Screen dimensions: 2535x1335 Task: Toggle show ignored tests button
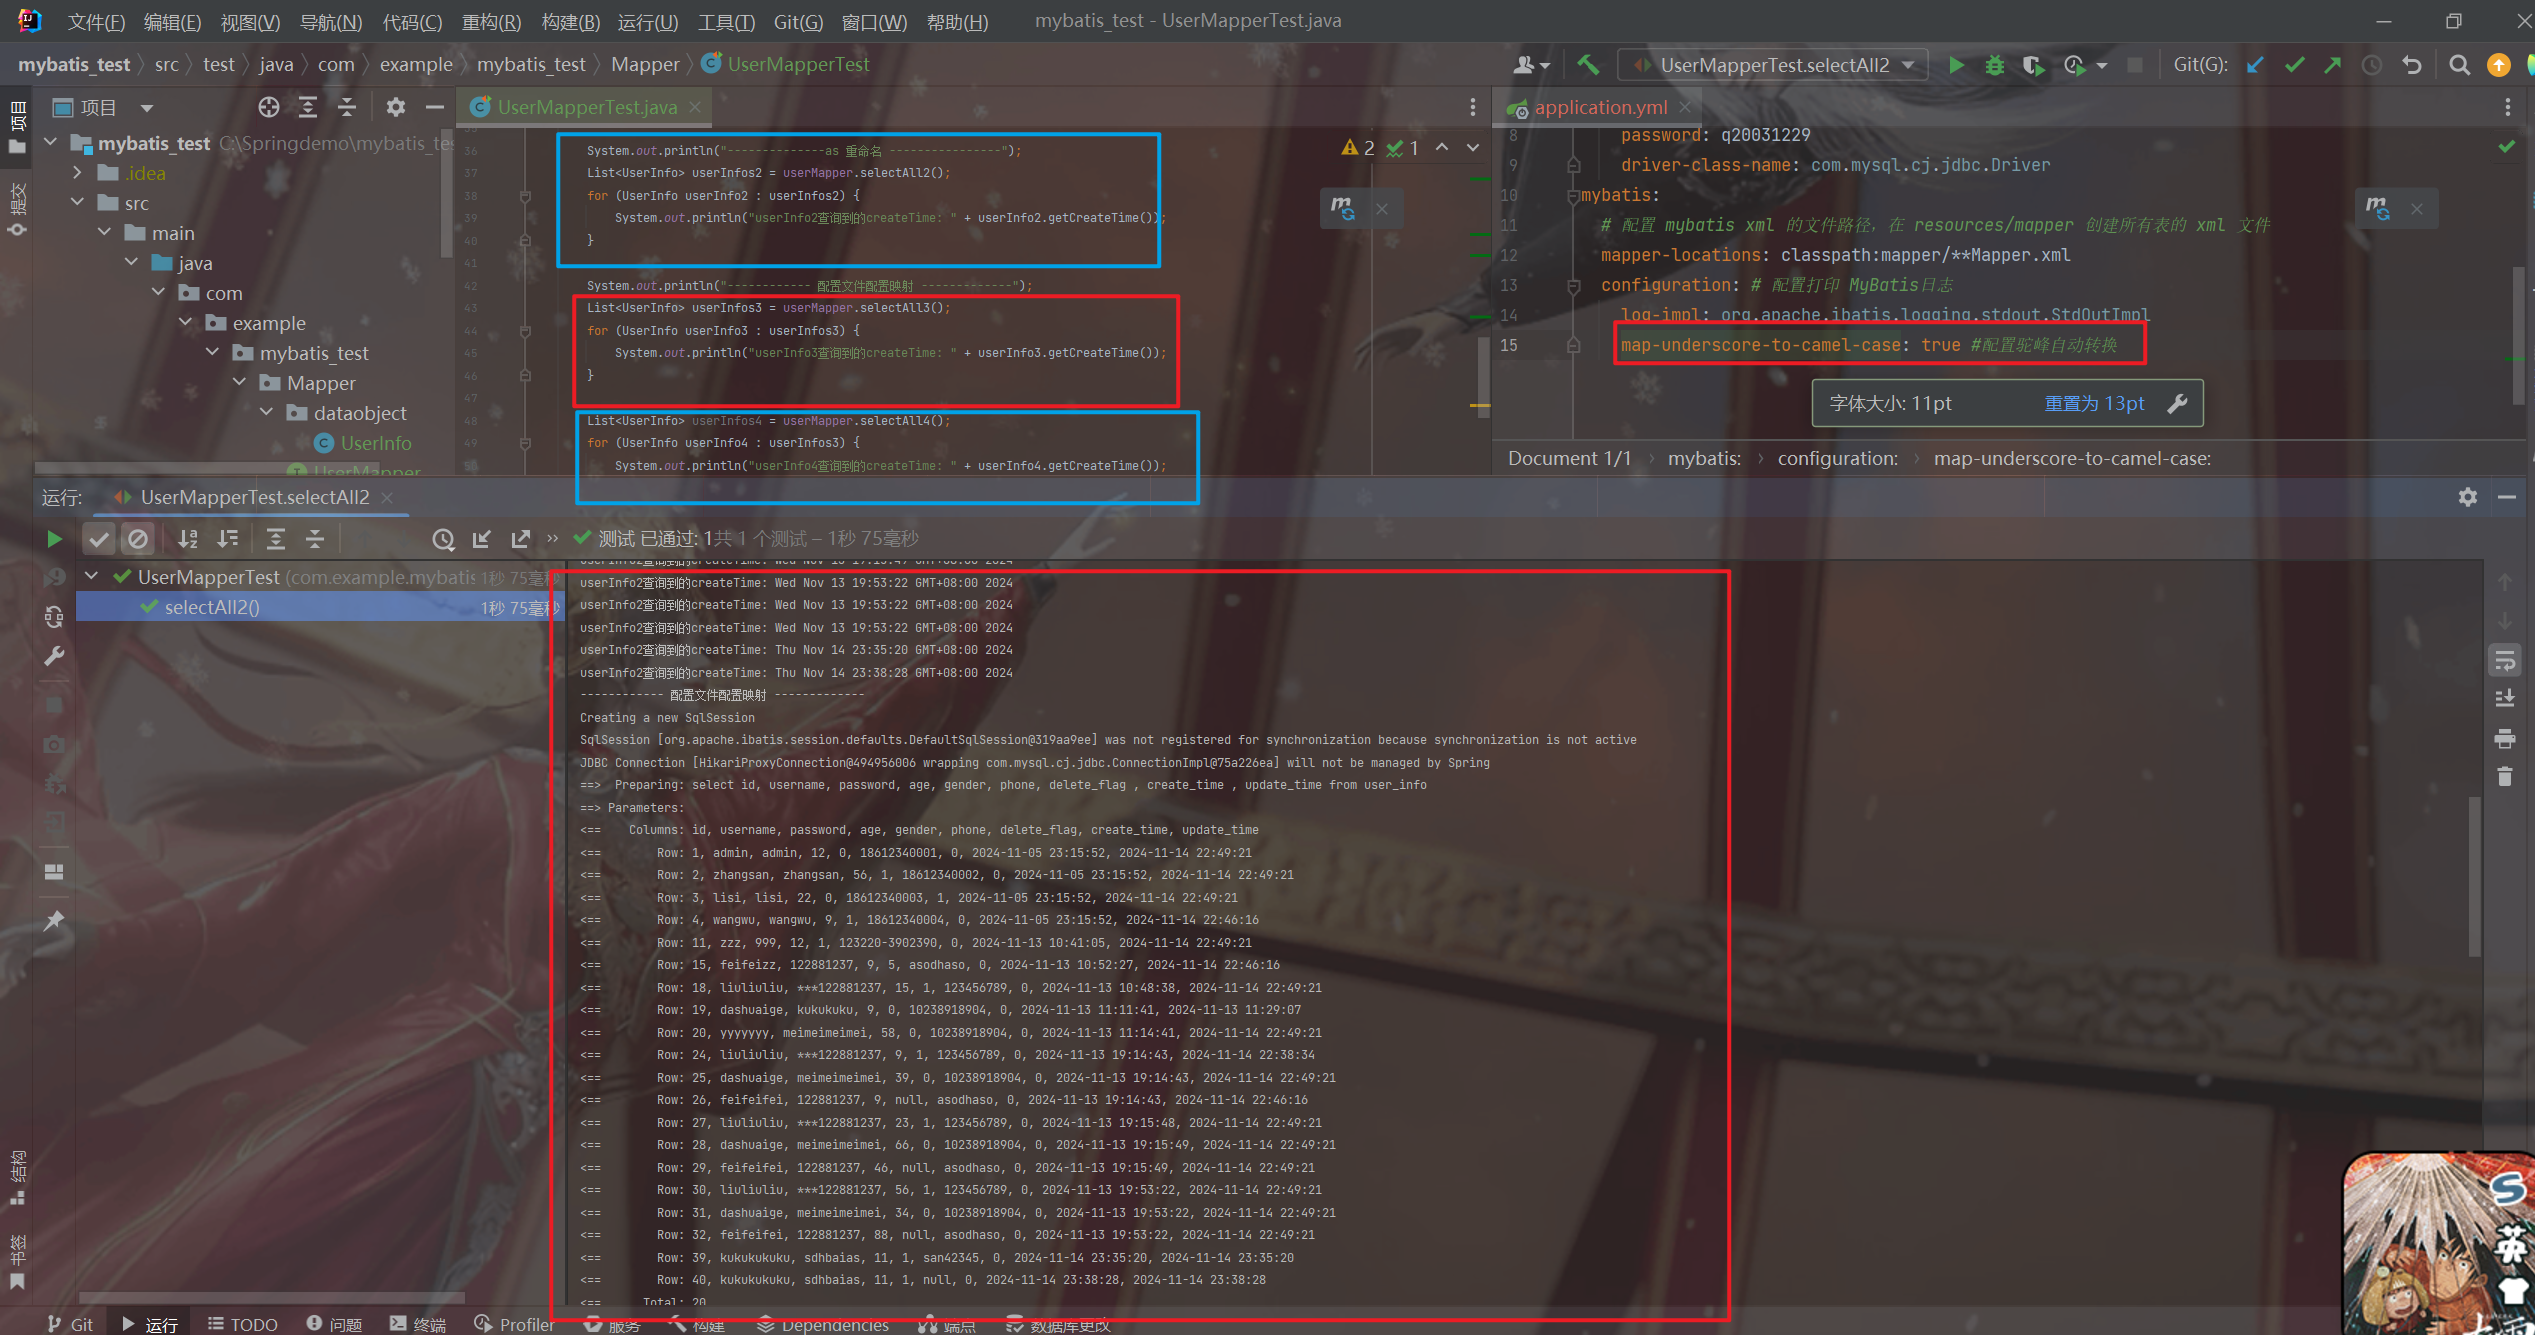[138, 539]
